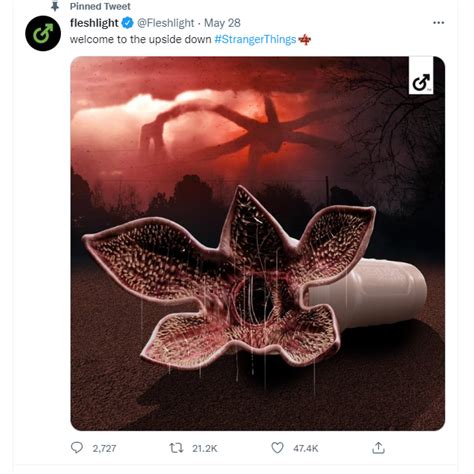Click the pushpin icon beside Pinned Tweet

55,6
